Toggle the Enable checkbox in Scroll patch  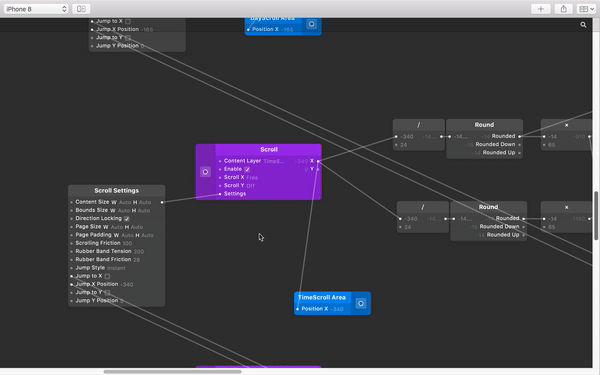(247, 169)
